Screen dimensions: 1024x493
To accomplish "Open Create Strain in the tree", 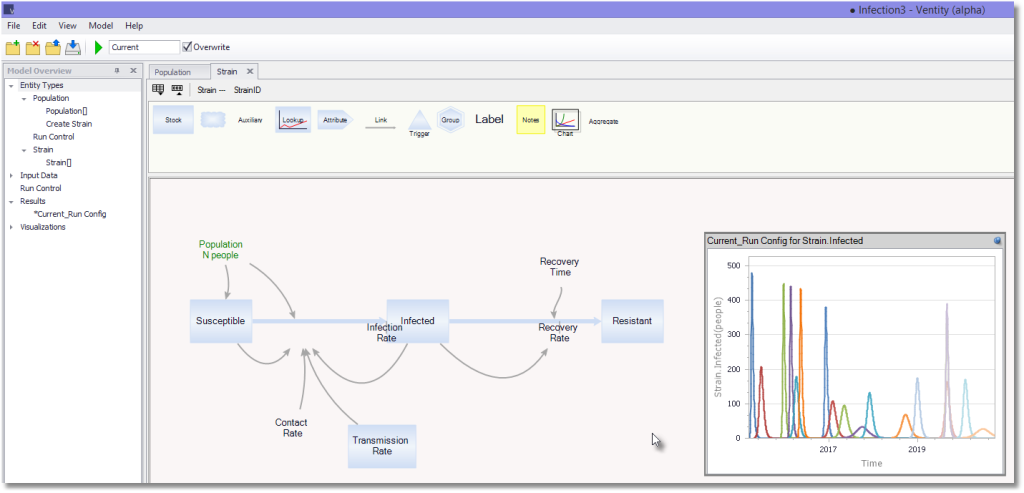I will [69, 124].
